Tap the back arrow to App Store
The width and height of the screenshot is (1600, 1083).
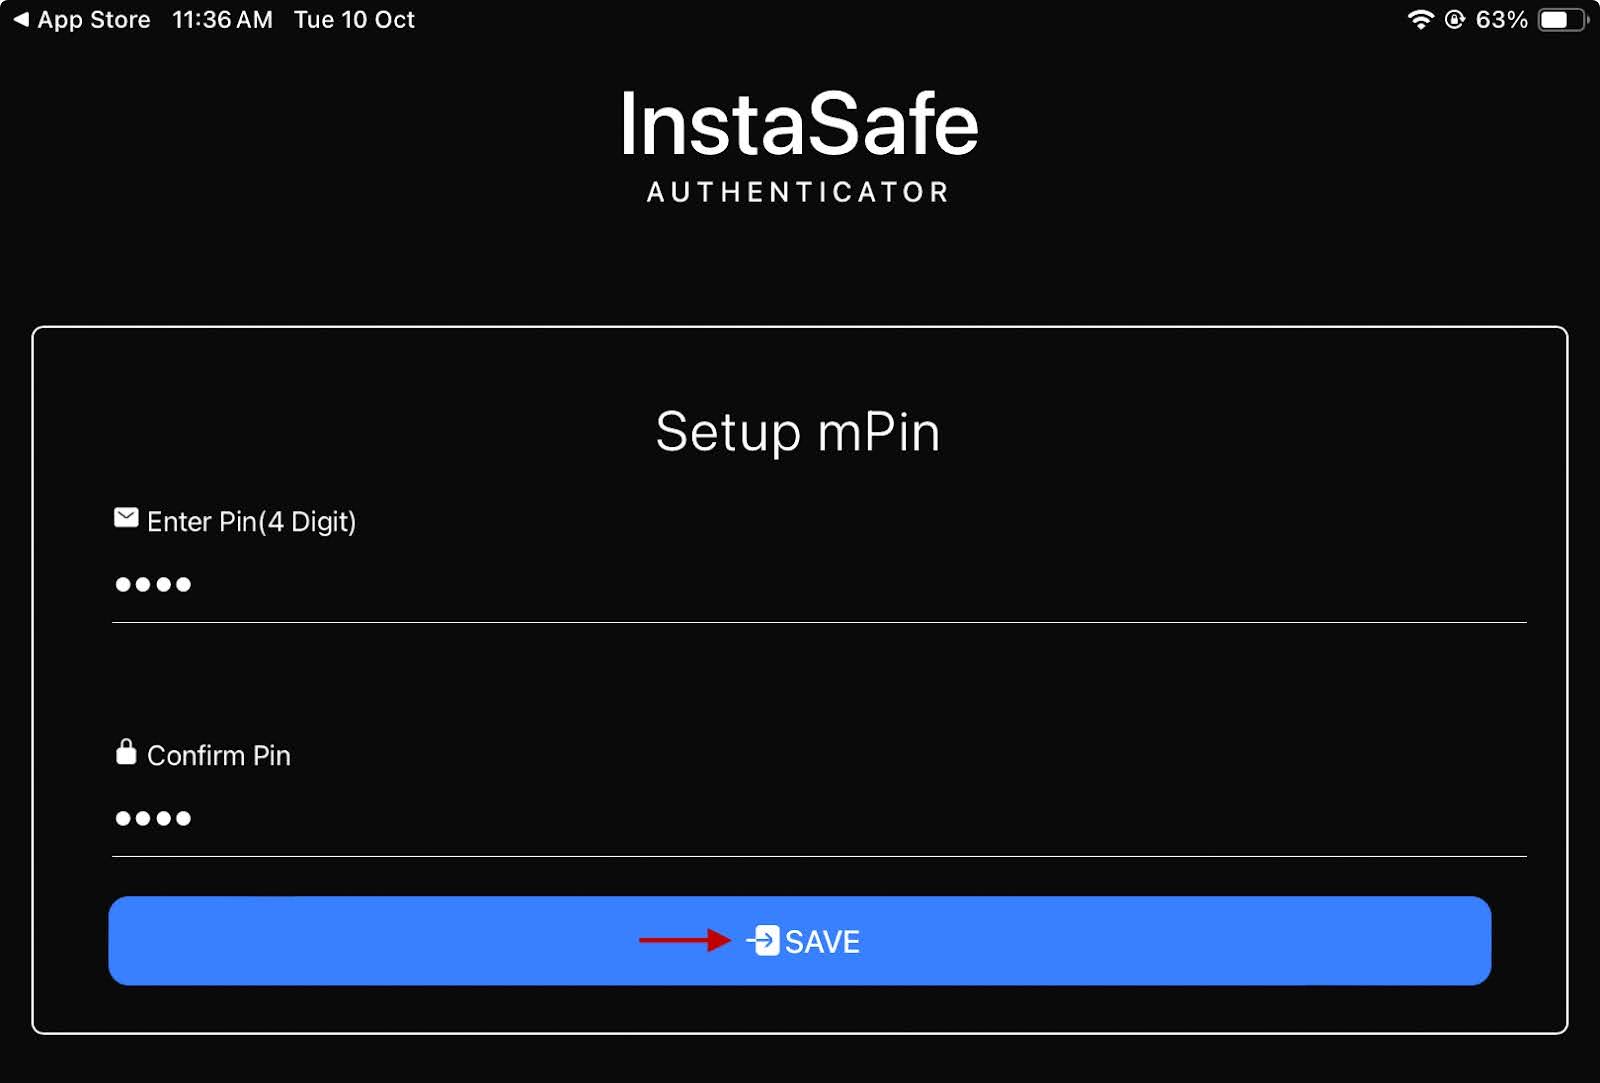tap(21, 20)
